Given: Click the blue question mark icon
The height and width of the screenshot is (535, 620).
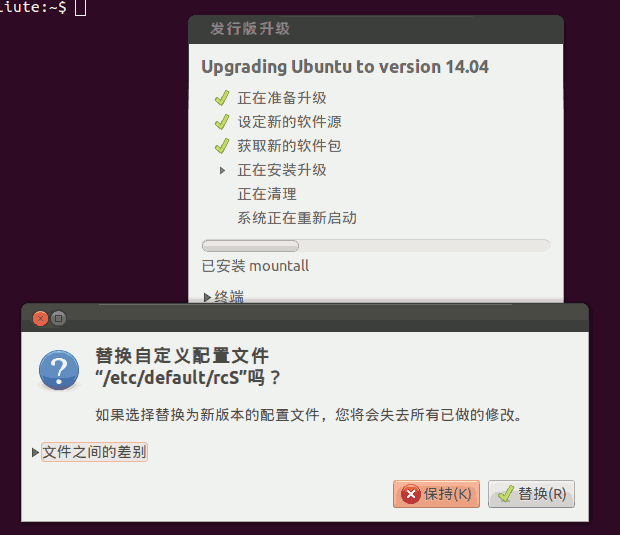Looking at the screenshot, I should click(59, 370).
